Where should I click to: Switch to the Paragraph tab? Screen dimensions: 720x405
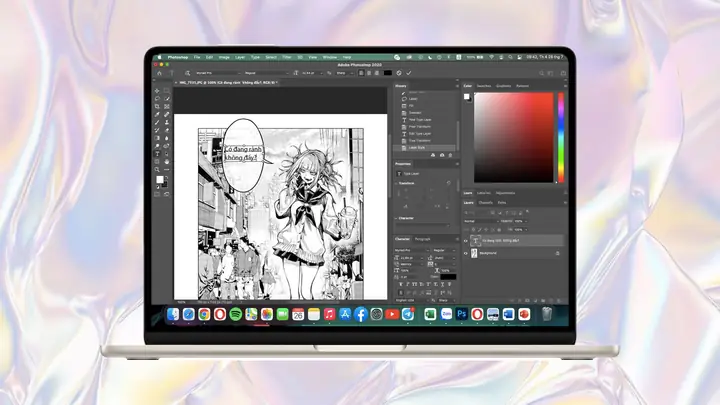click(422, 239)
